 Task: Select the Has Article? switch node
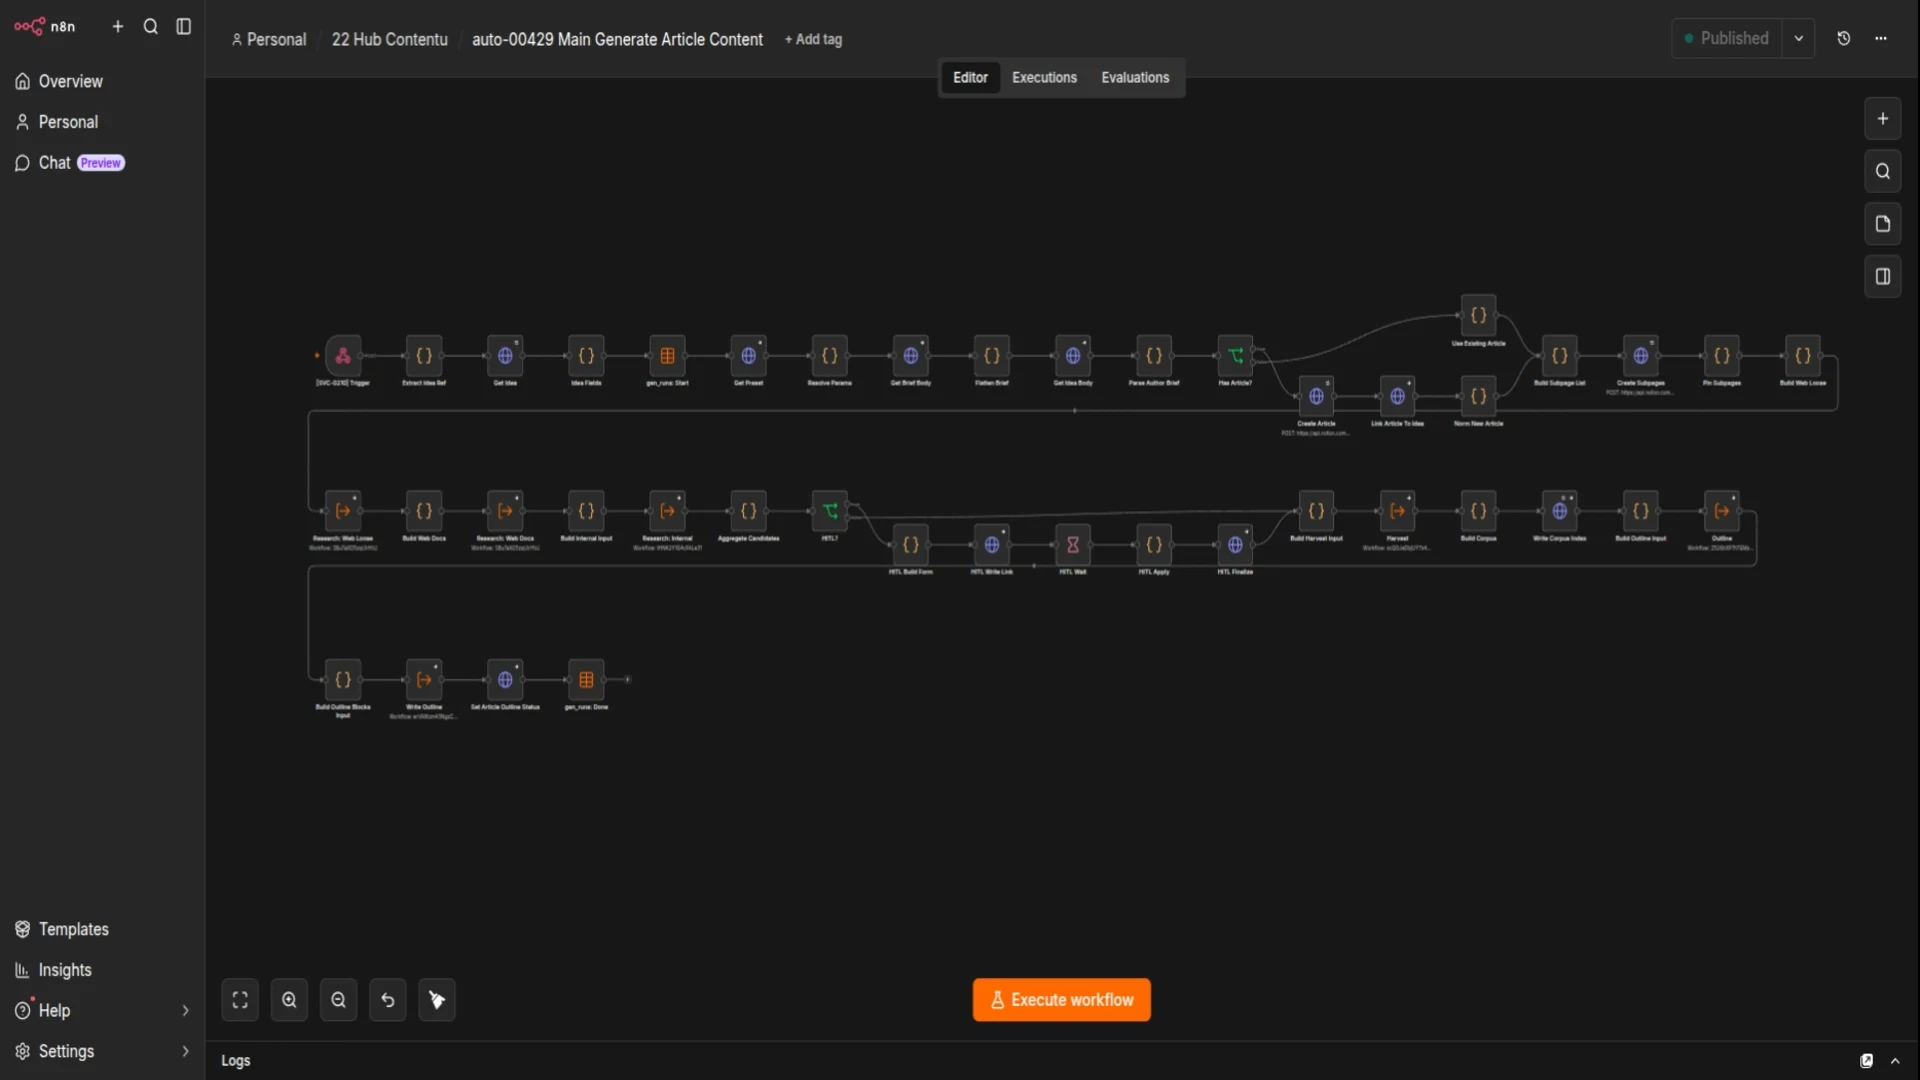pyautogui.click(x=1235, y=356)
